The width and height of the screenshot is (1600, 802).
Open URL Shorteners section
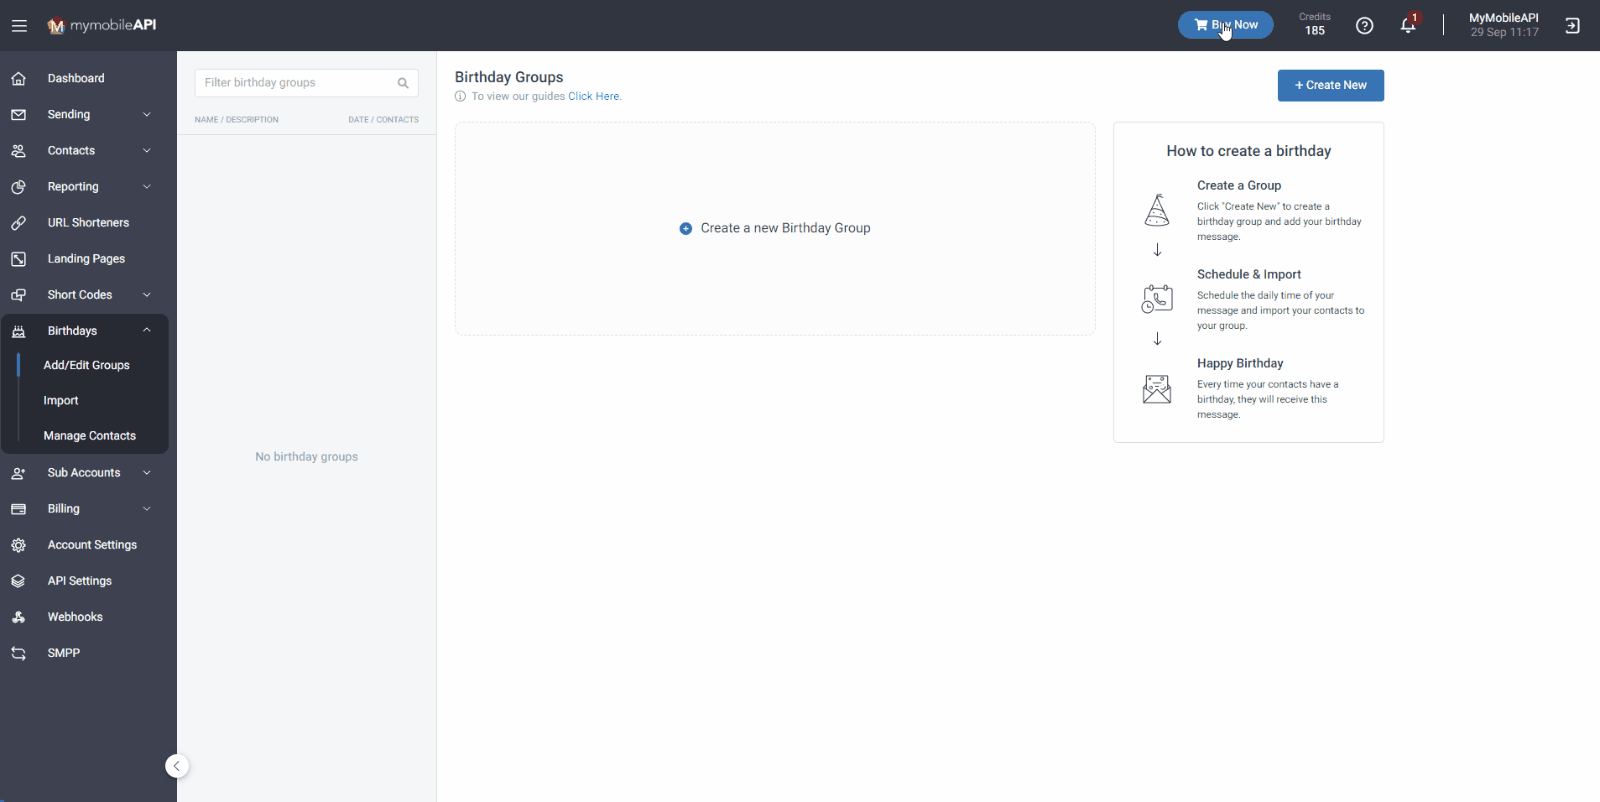pyautogui.click(x=88, y=222)
